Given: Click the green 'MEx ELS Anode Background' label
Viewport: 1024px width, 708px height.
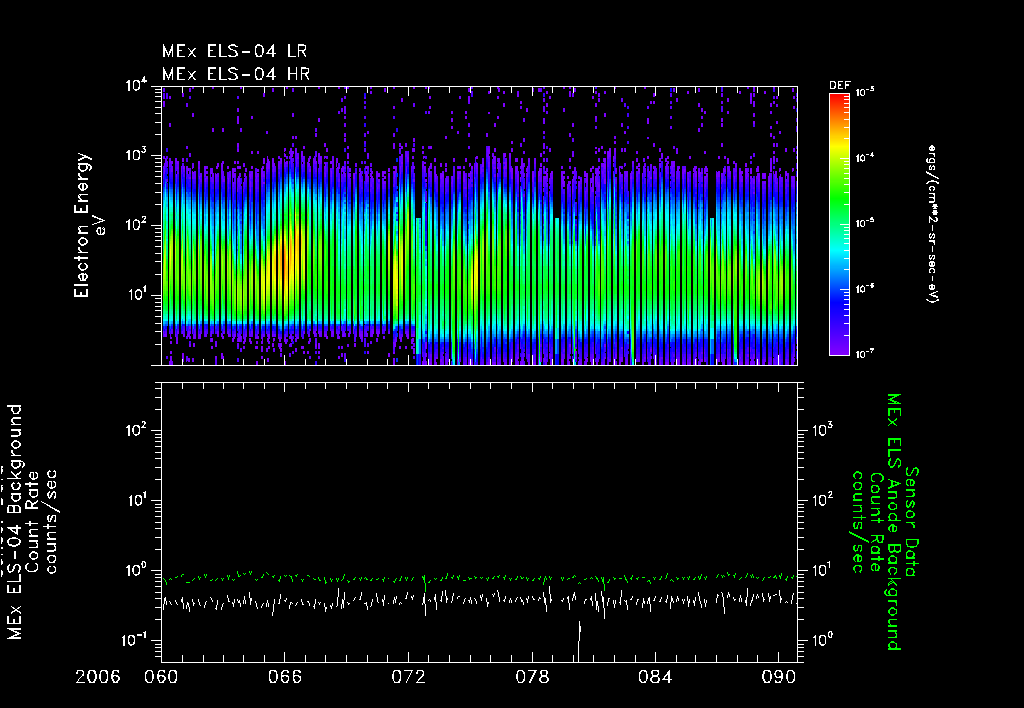Looking at the screenshot, I should click(893, 522).
